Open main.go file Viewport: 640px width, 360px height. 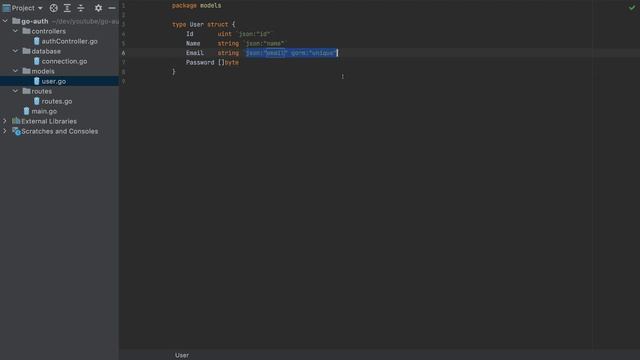click(x=44, y=111)
